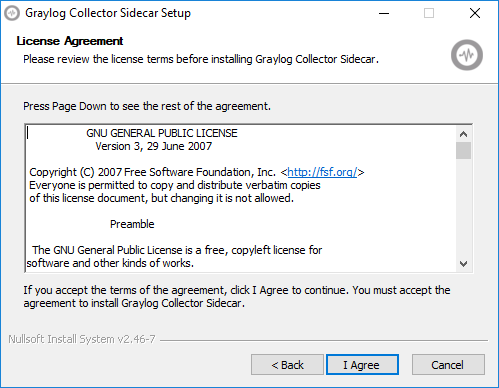Cancel the Graylog Sidecar setup

[x=448, y=365]
